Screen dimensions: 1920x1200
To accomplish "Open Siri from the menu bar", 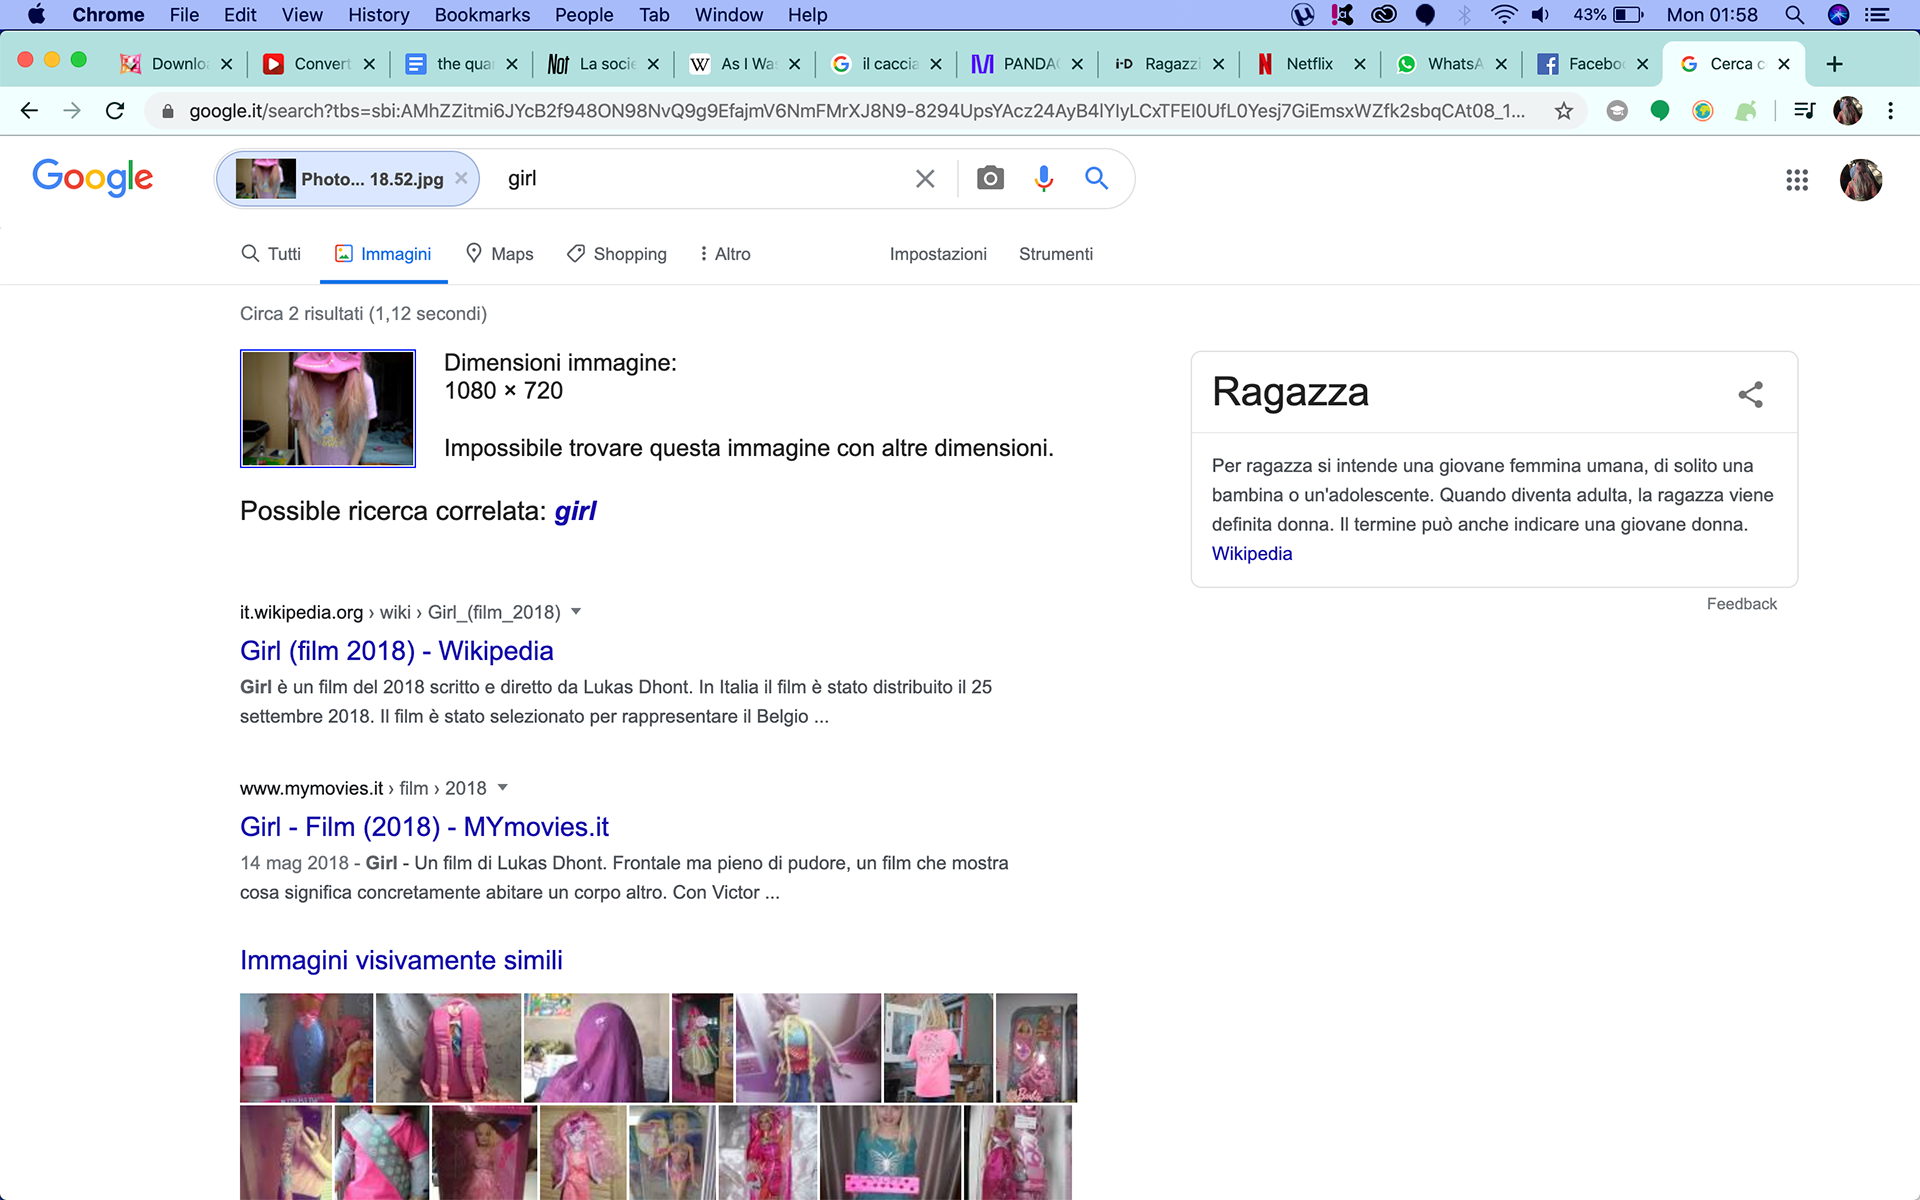I will [1838, 15].
